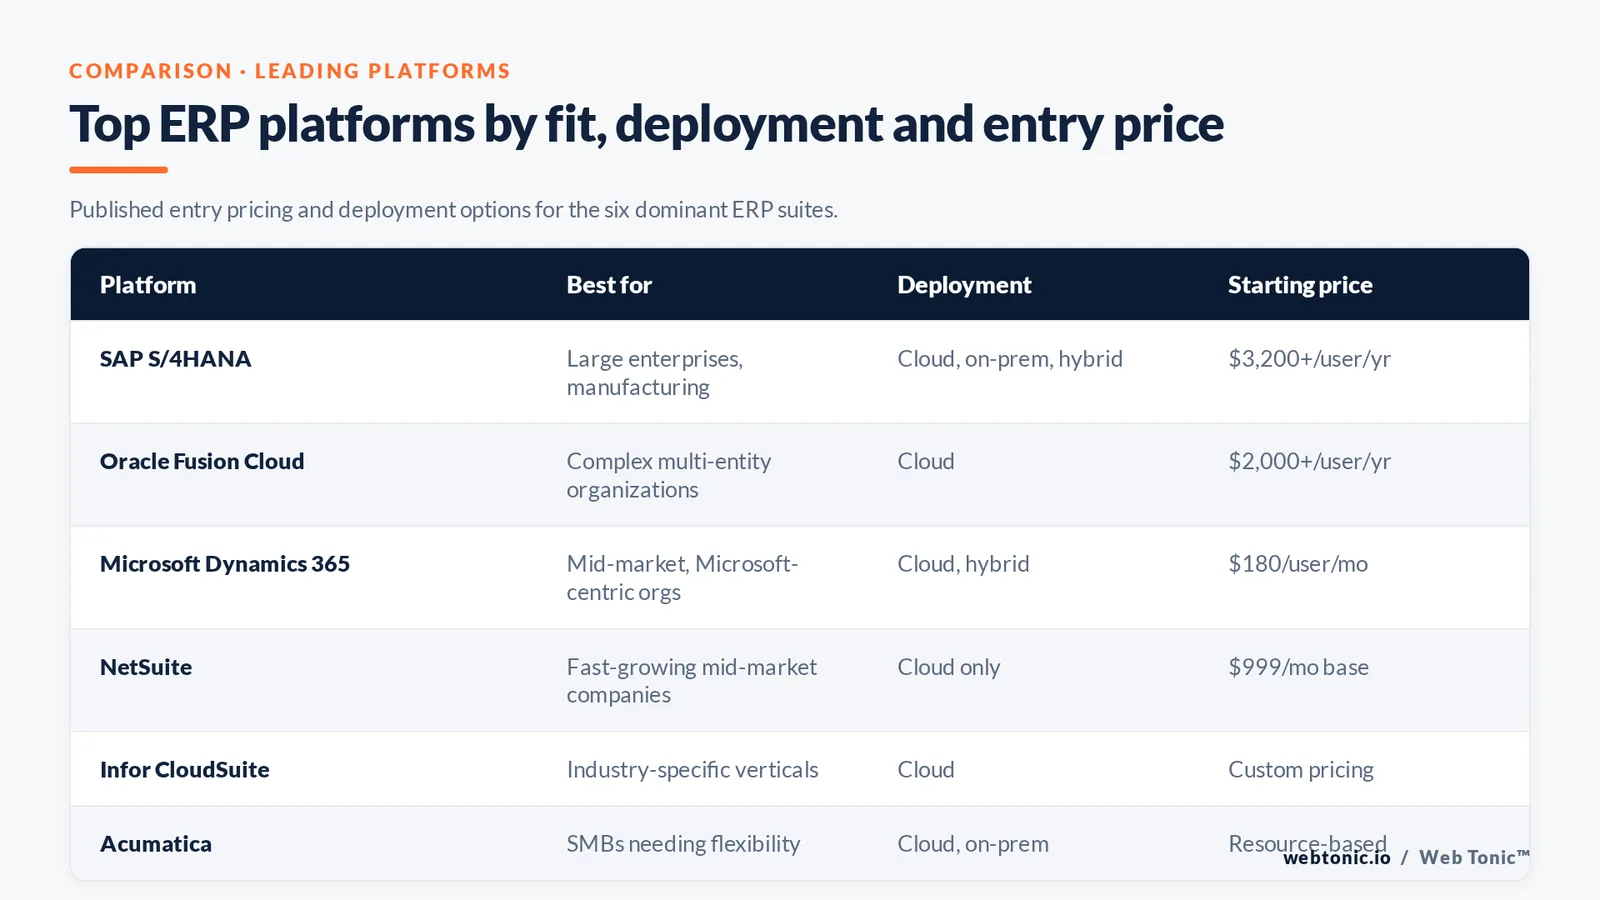Screen dimensions: 1600x900
Task: Click the 'Deployment' column header
Action: [964, 285]
